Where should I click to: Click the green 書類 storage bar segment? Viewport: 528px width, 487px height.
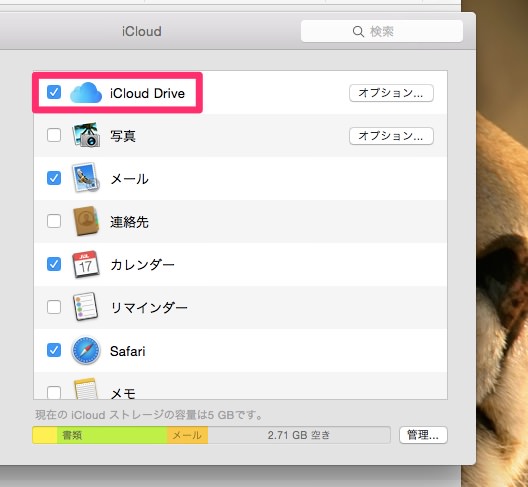112,435
